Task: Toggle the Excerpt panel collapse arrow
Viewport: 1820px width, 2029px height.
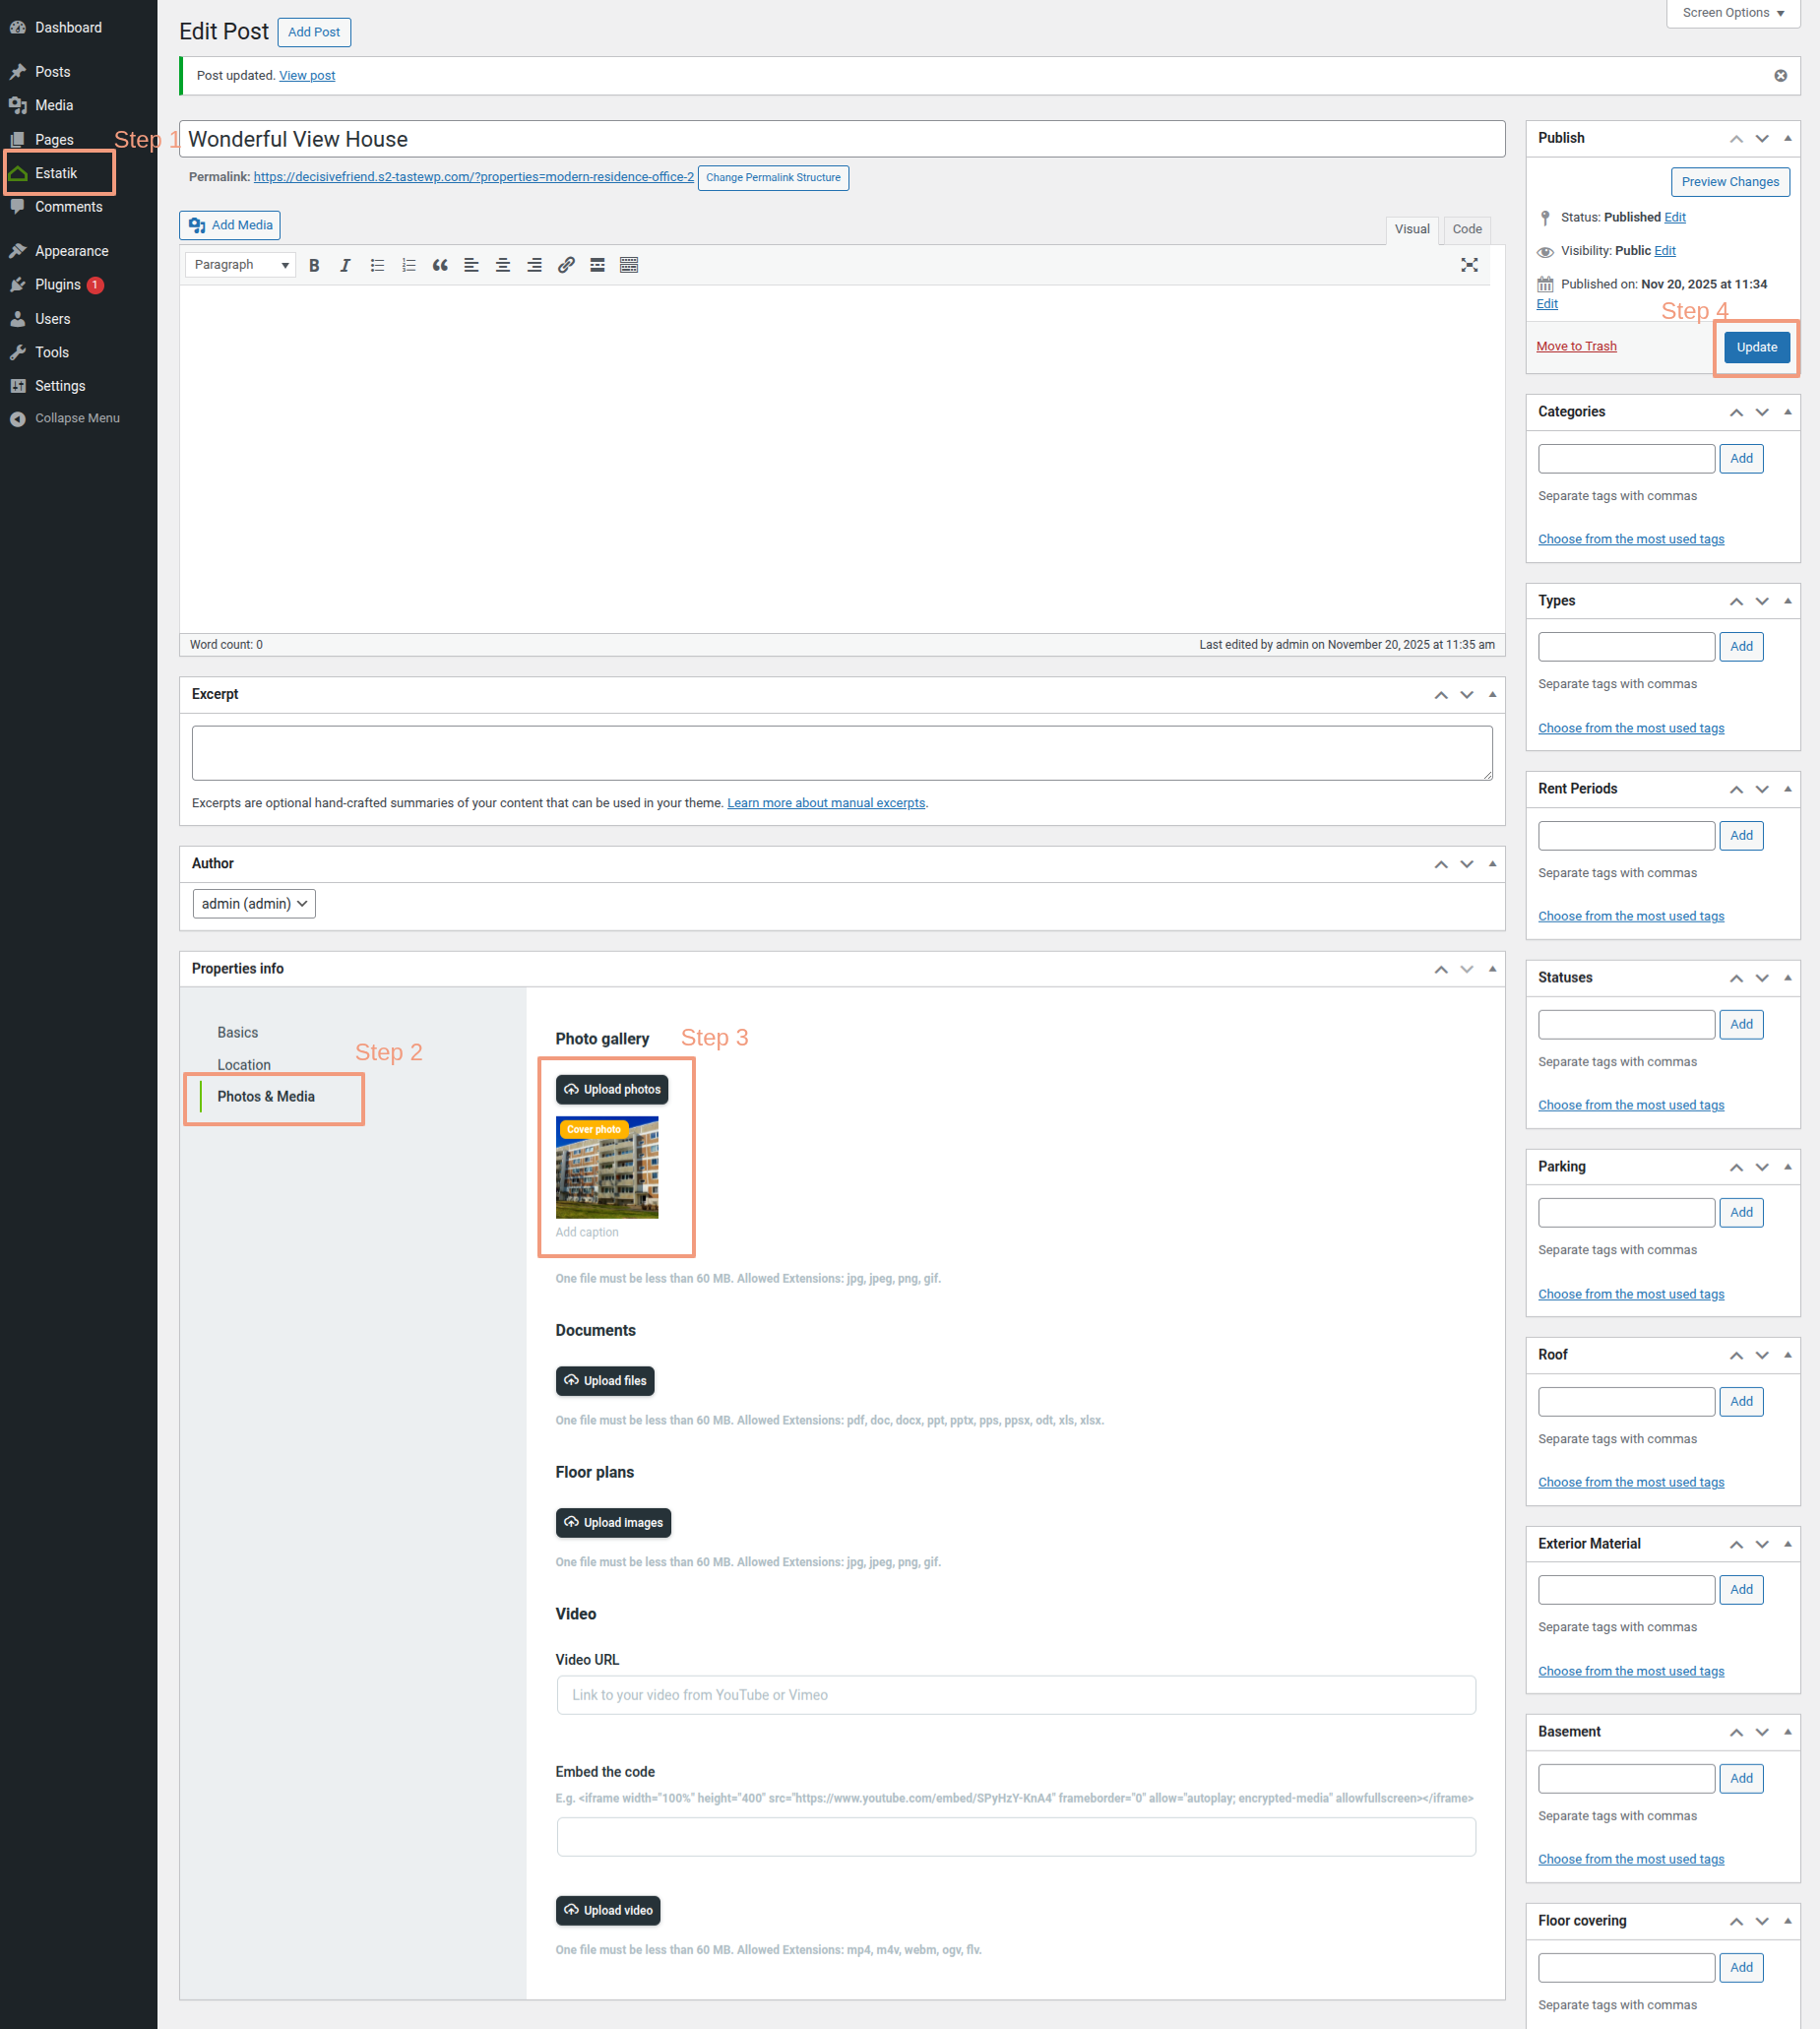Action: pos(1492,694)
